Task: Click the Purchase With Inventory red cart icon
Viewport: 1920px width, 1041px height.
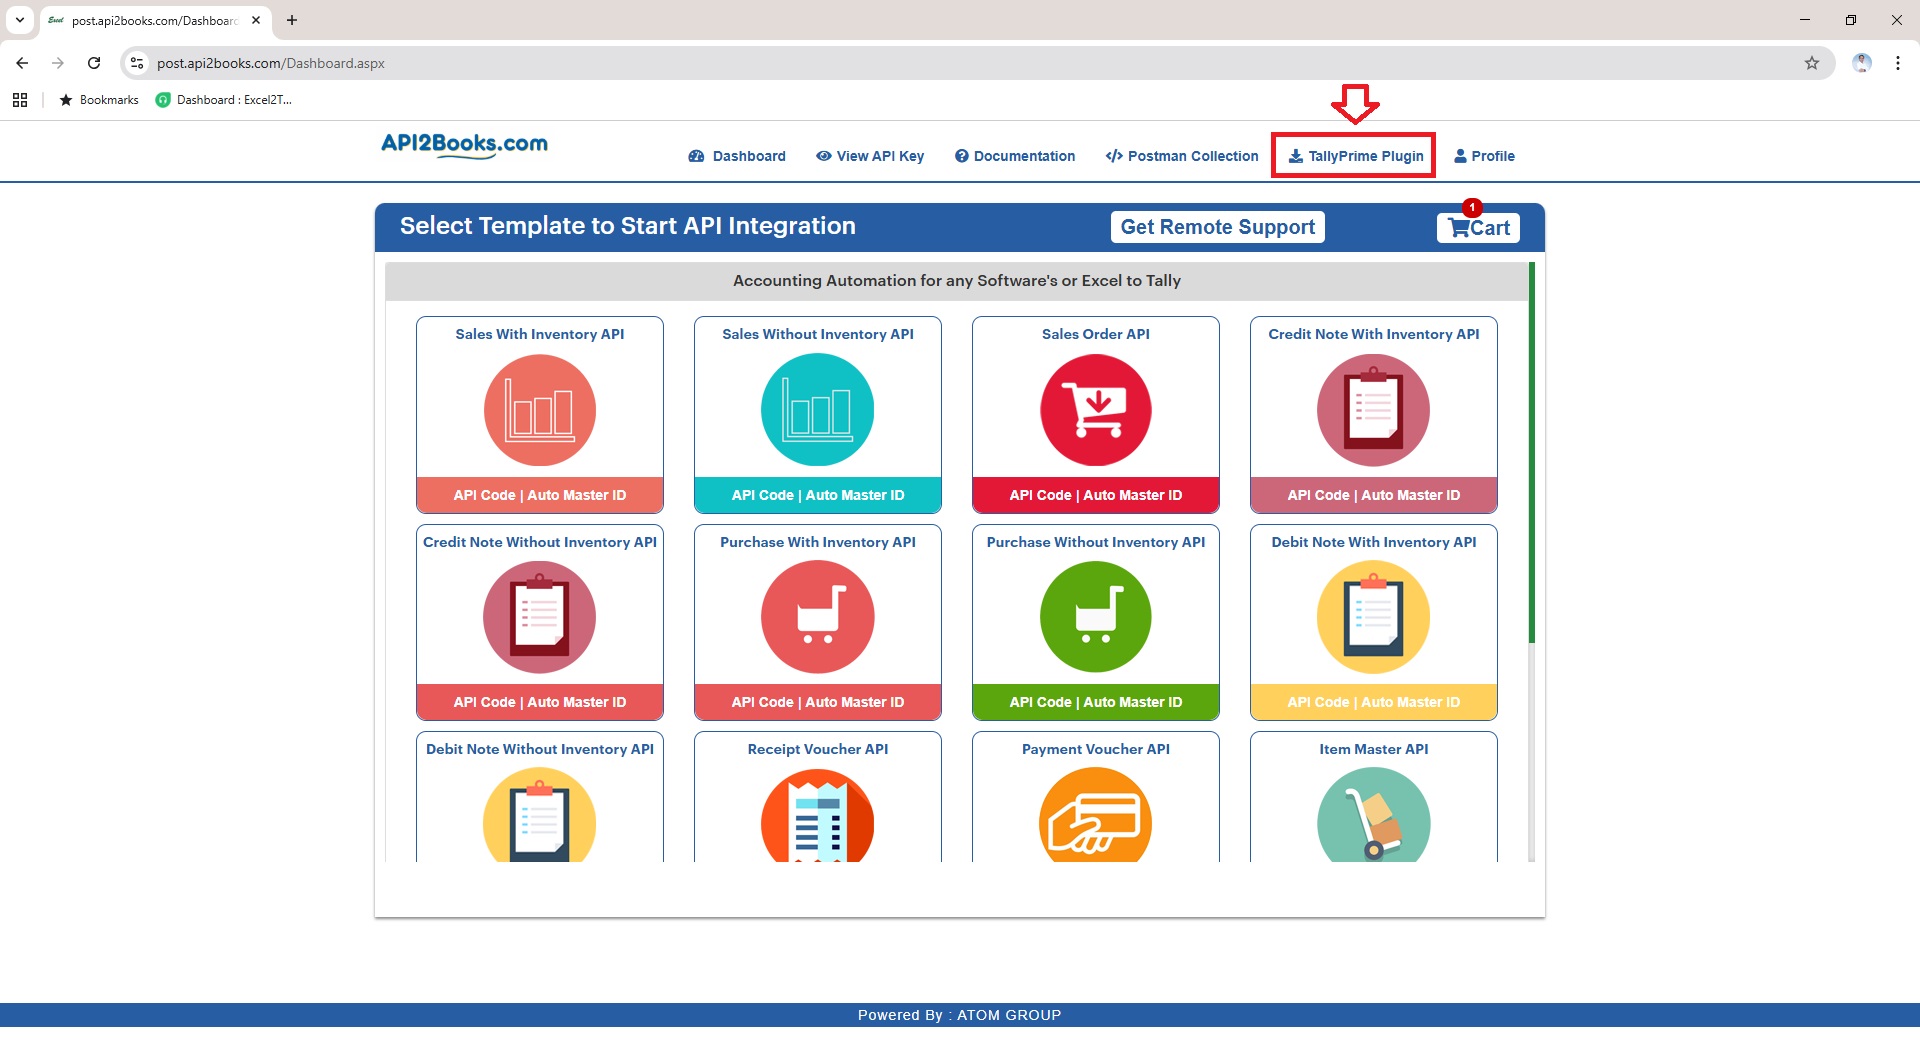Action: click(x=818, y=617)
